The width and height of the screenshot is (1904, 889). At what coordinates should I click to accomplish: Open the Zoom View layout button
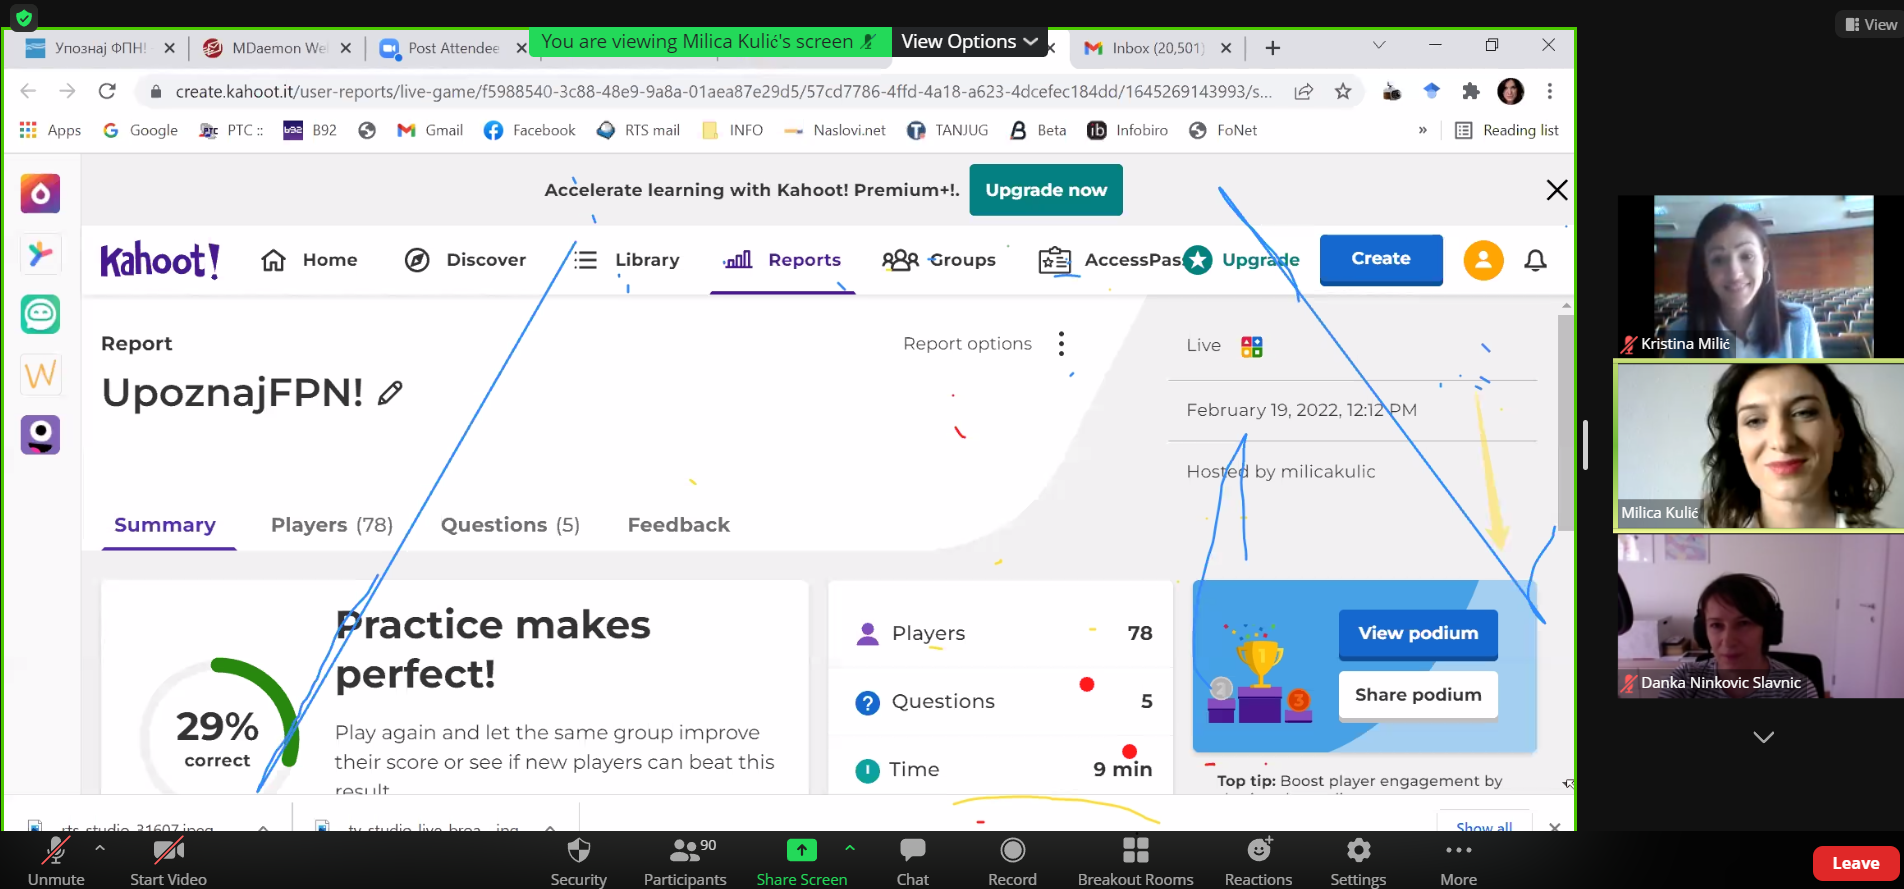(1870, 24)
